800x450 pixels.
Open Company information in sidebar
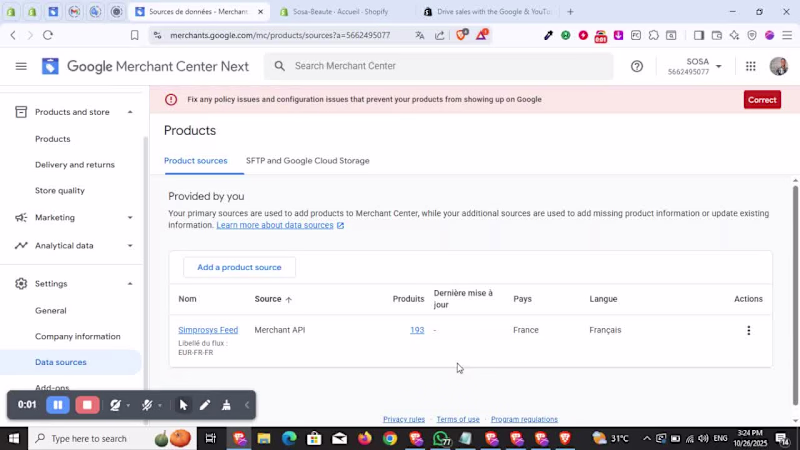pyautogui.click(x=78, y=337)
